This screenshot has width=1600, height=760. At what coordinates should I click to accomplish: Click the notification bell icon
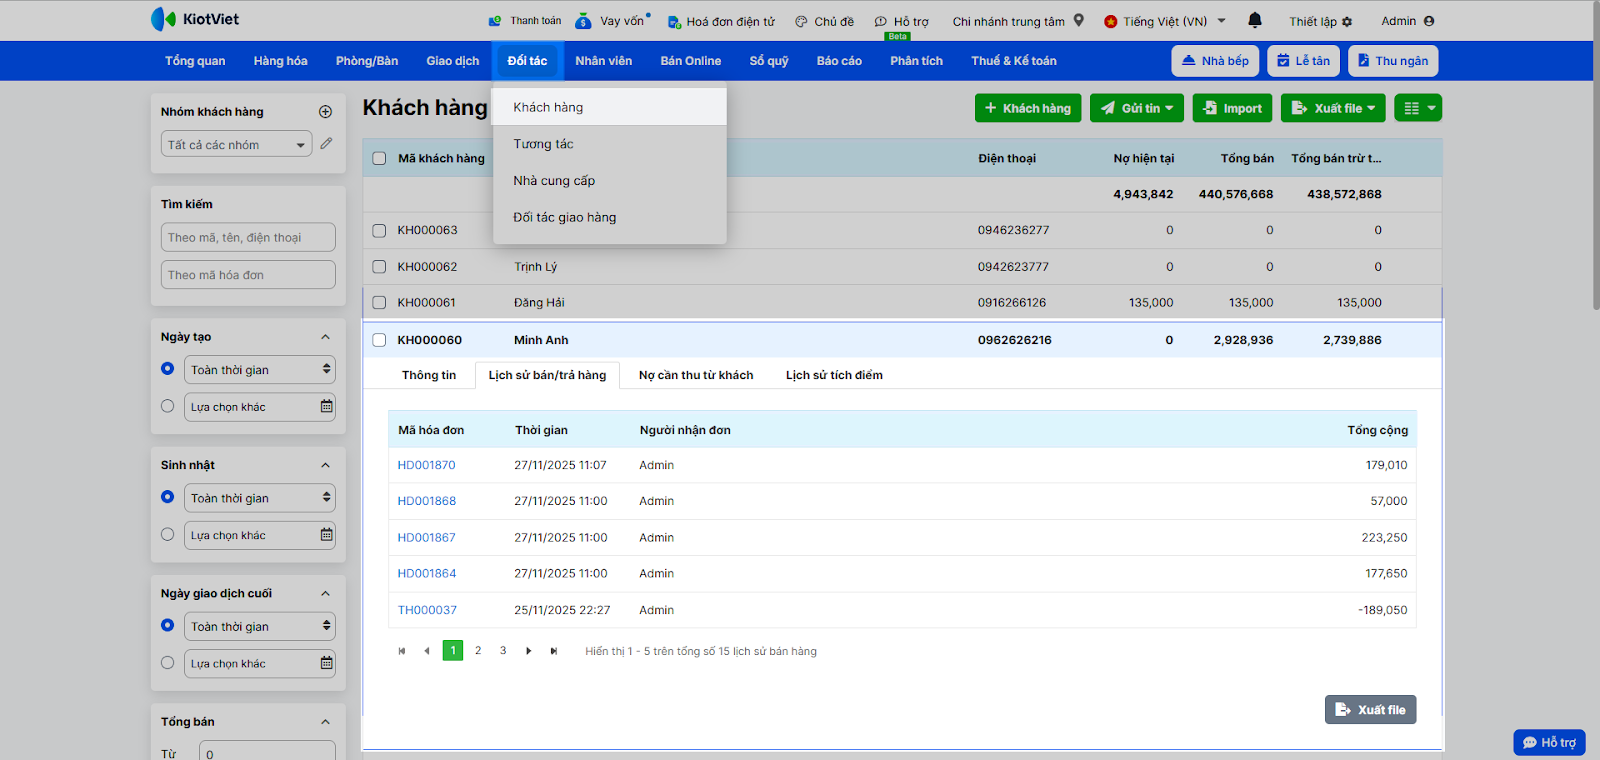tap(1255, 20)
